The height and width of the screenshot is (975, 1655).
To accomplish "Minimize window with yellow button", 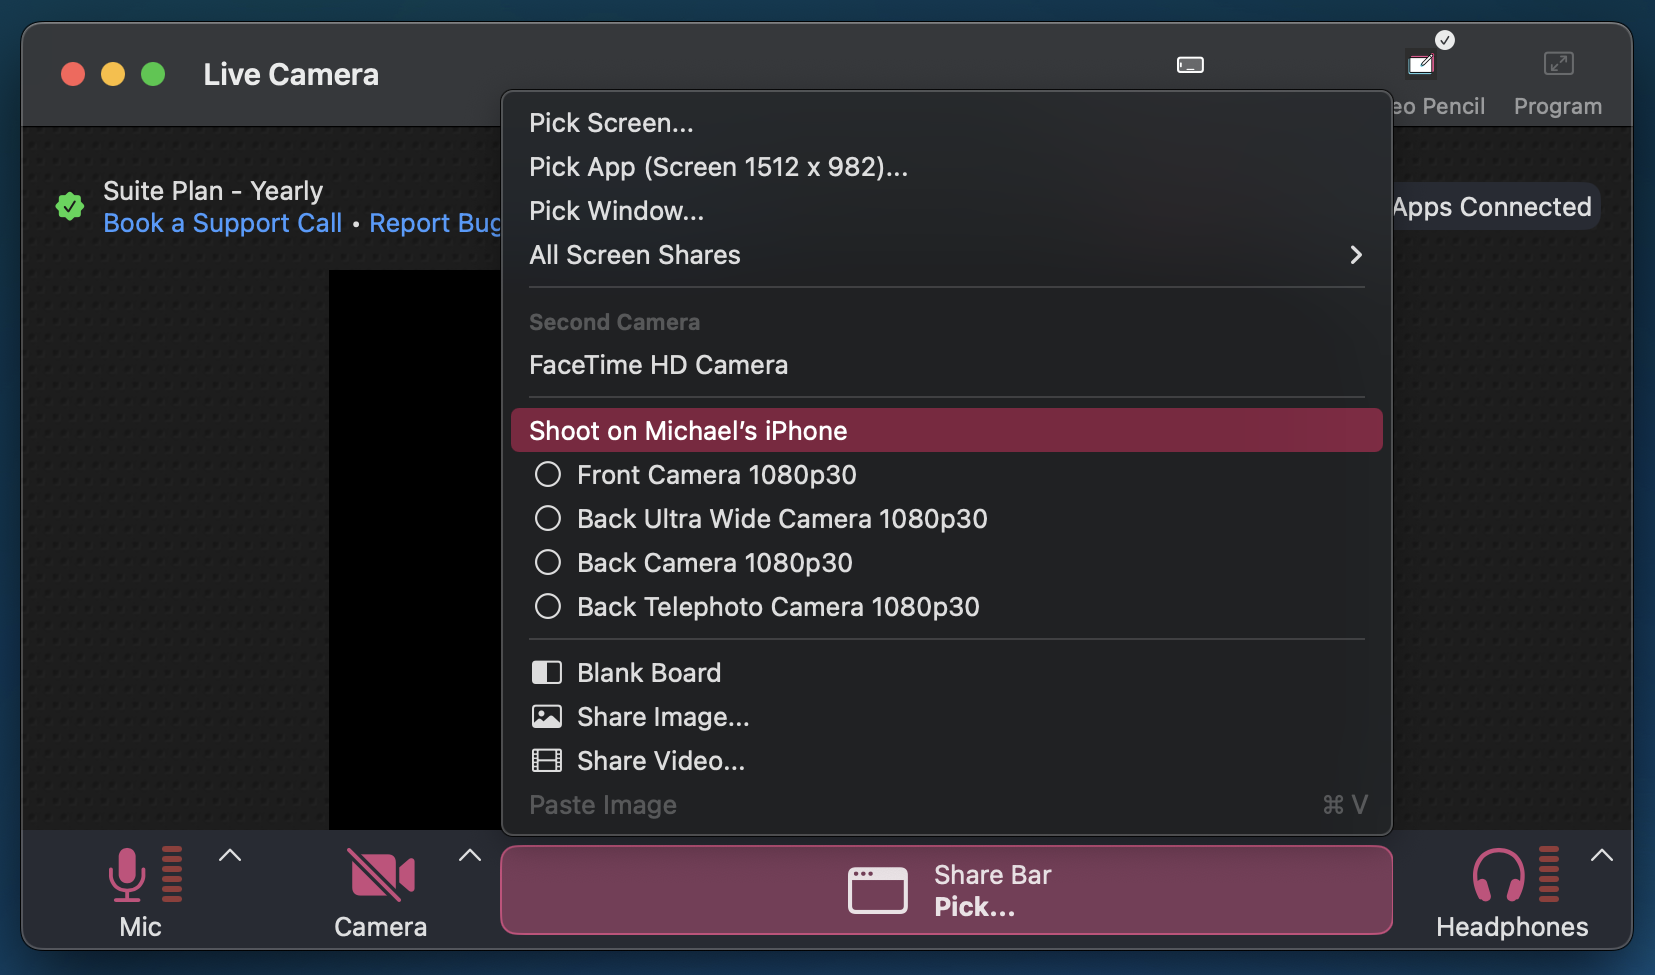I will 113,74.
